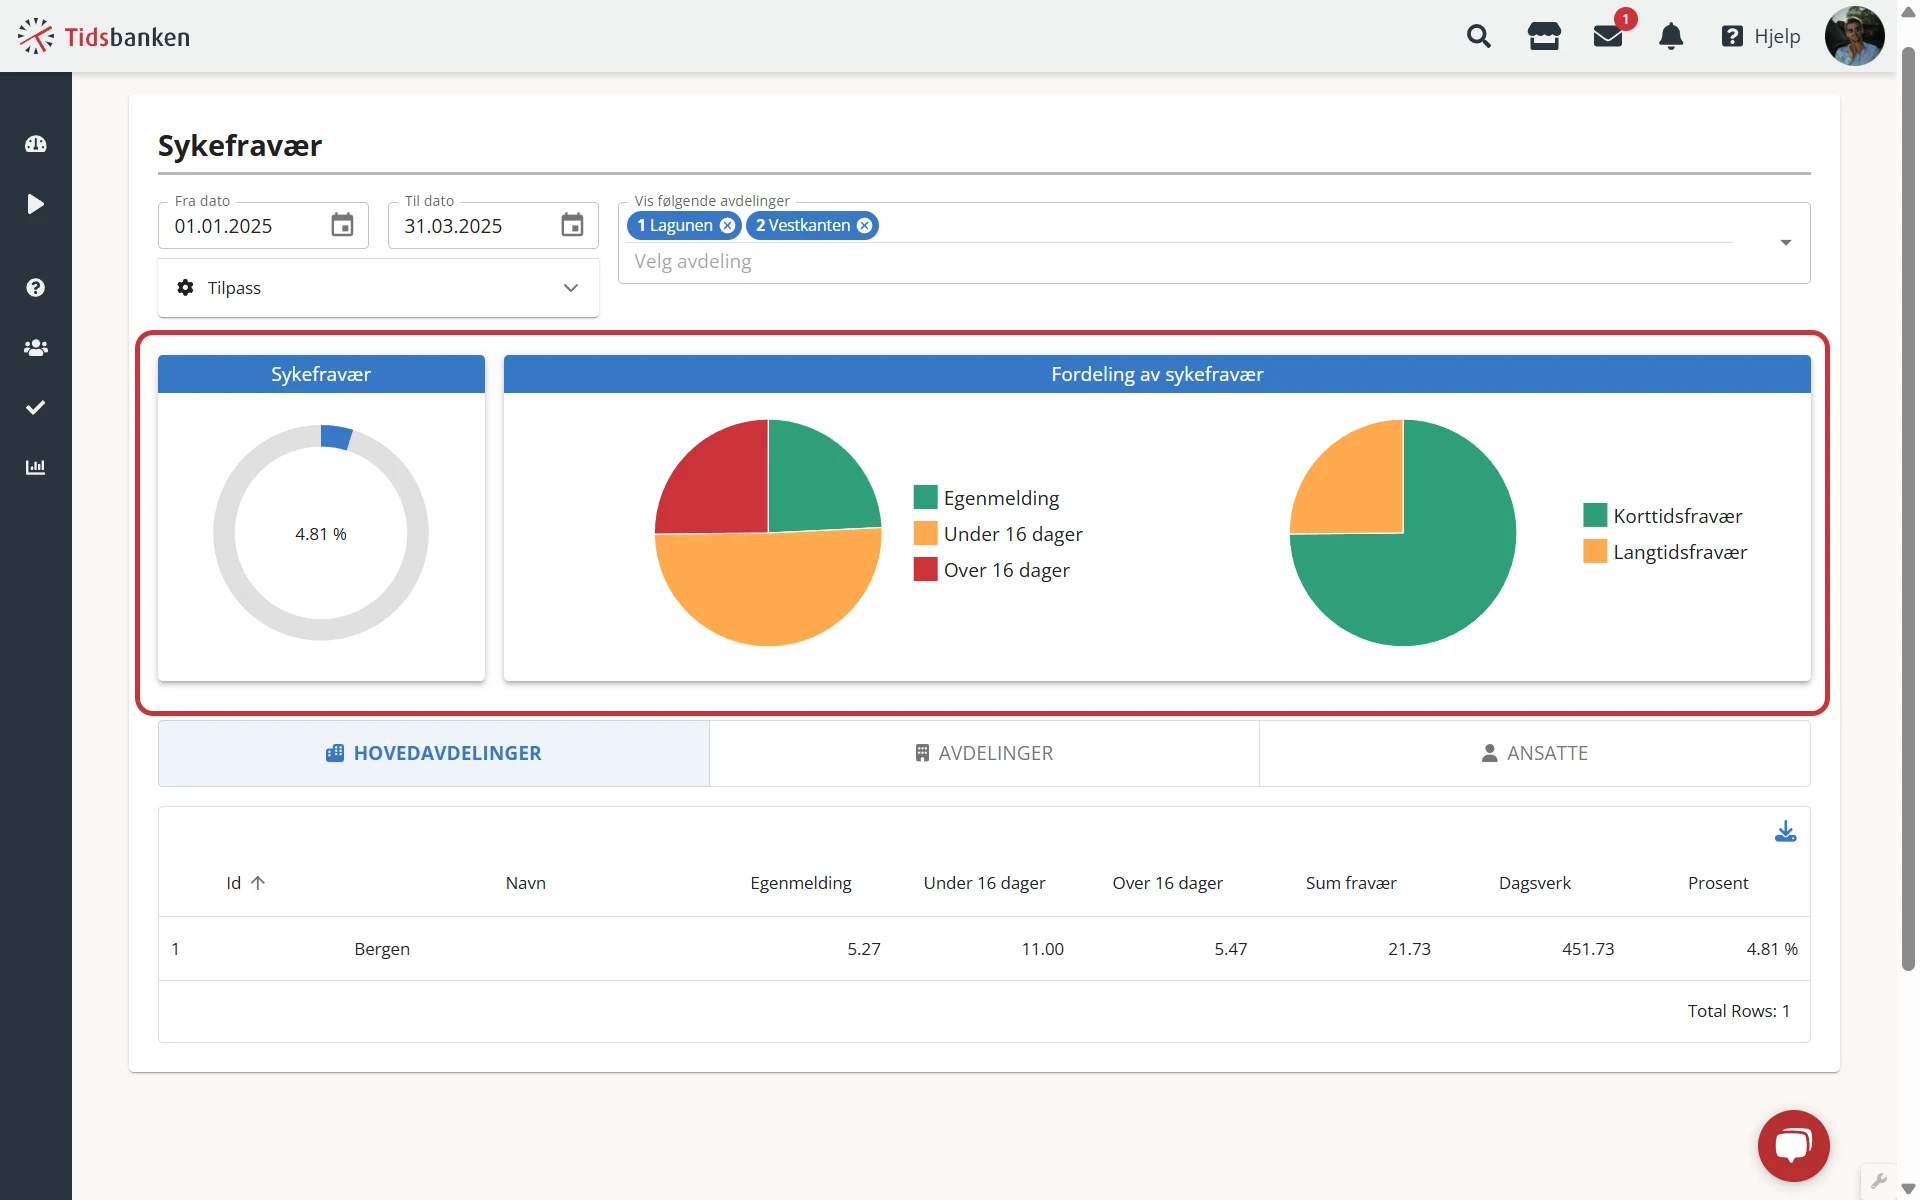Sort by Under 16 dager column
This screenshot has height=1200, width=1920.
(984, 883)
